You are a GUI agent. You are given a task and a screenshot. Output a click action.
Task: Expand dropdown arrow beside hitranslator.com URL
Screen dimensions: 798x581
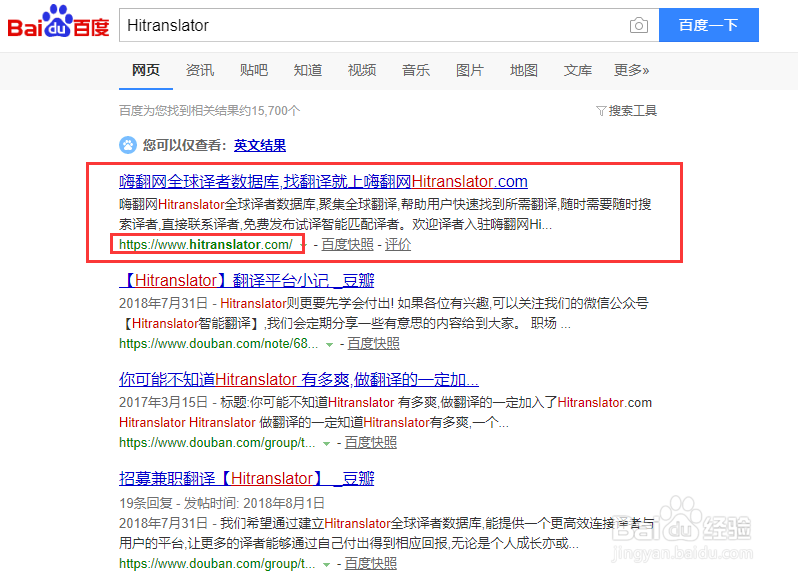tap(303, 246)
